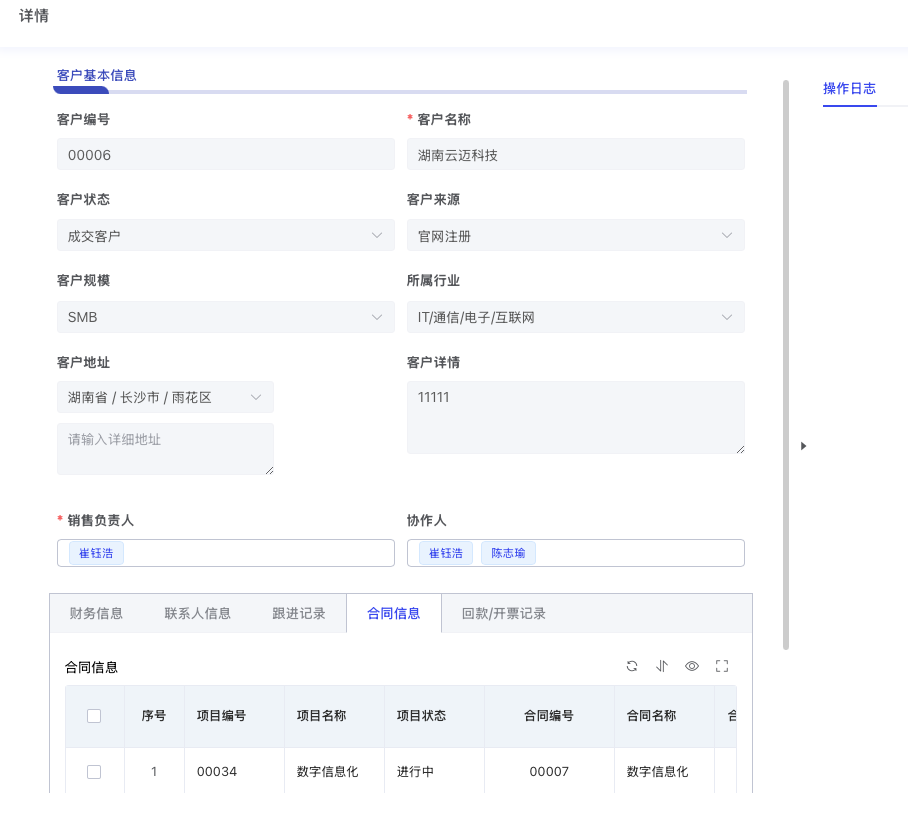Select the 客户基本信息 section tab
This screenshot has height=827, width=908.
point(97,75)
